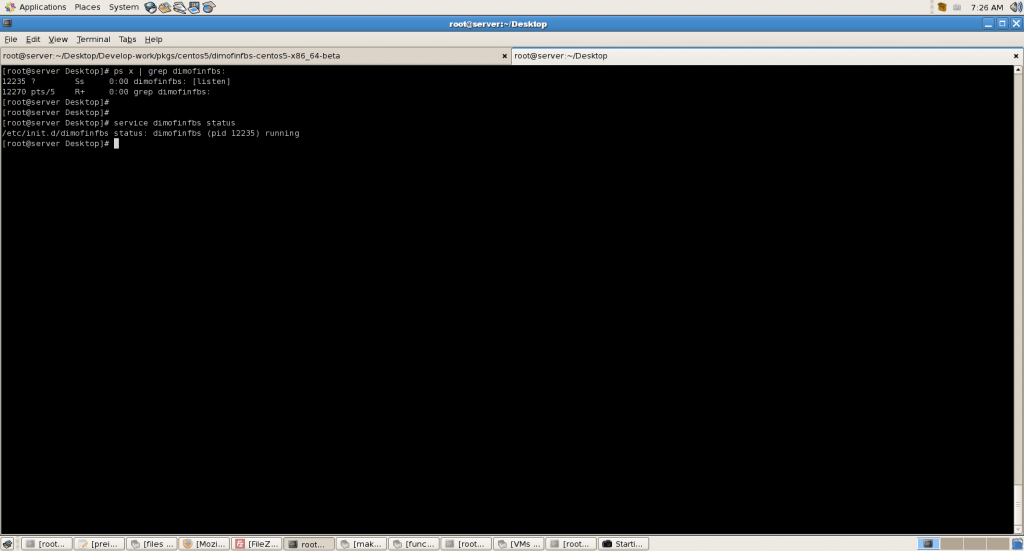Open the fourth launcher icon in top panel
Image resolution: width=1024 pixels, height=551 pixels.
click(194, 7)
